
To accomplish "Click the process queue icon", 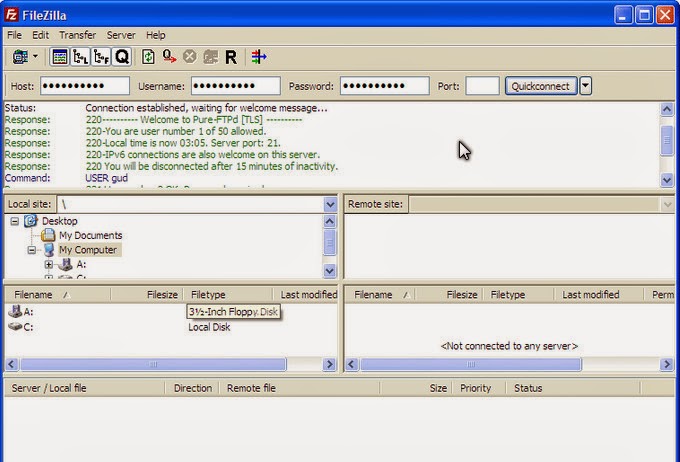I will (169, 57).
